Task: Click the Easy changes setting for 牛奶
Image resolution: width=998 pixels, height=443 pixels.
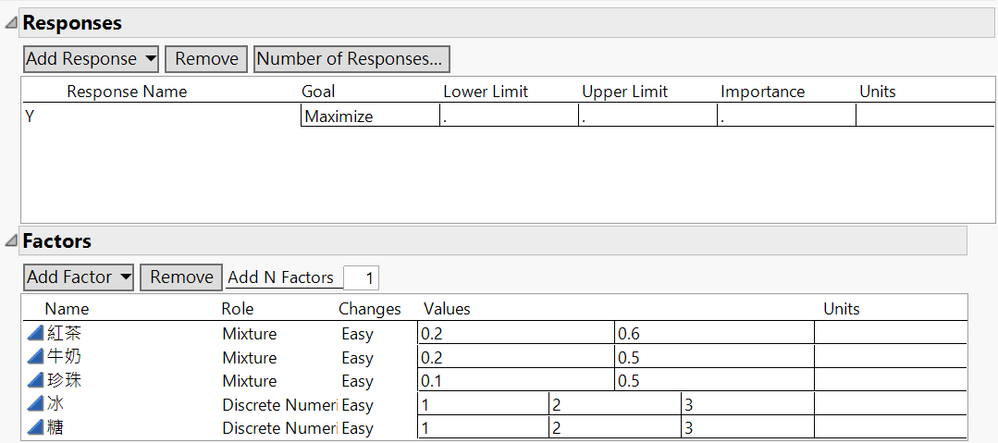Action: click(x=357, y=358)
